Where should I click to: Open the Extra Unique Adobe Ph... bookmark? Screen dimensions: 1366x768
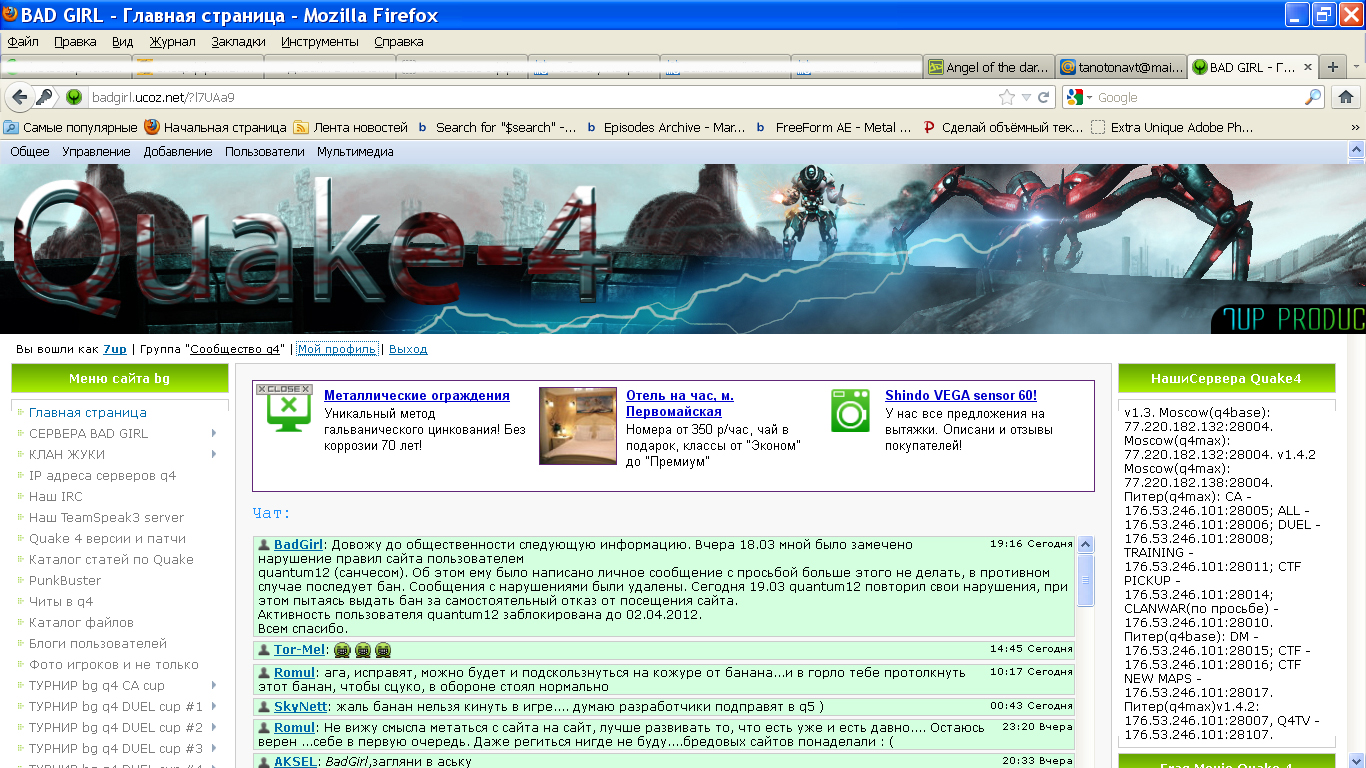(1172, 128)
